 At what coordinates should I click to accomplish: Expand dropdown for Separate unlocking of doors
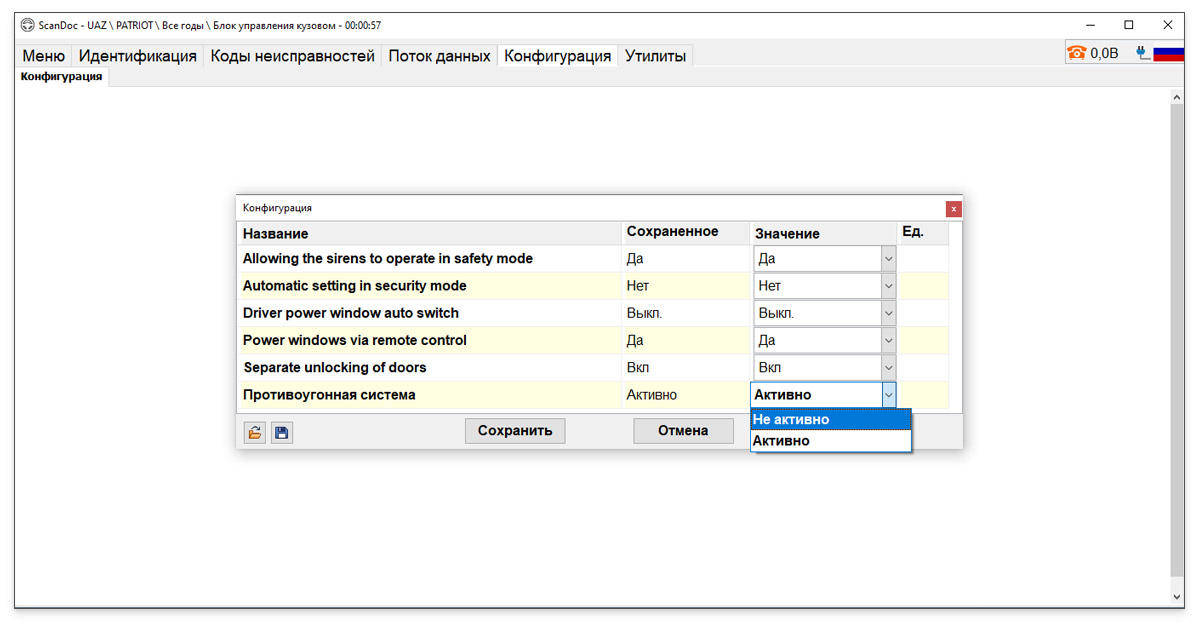[888, 368]
